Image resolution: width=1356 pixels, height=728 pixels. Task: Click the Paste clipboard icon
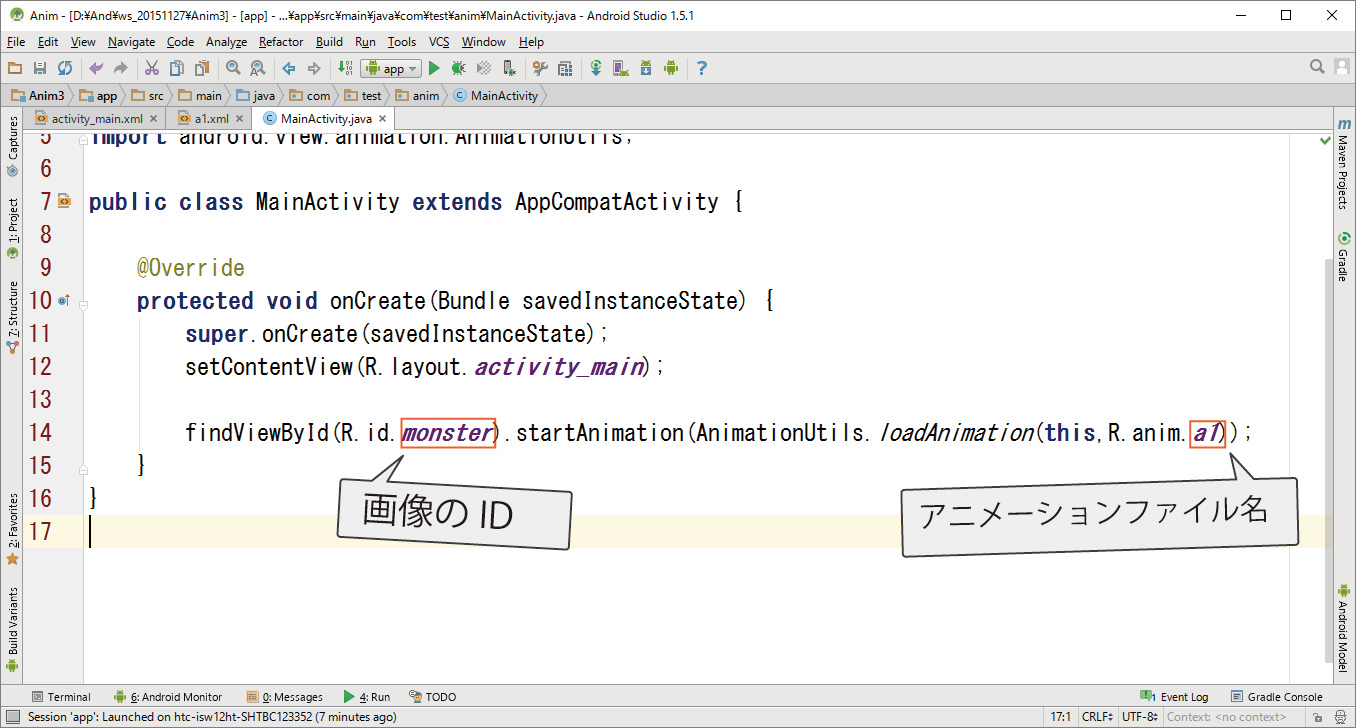202,68
